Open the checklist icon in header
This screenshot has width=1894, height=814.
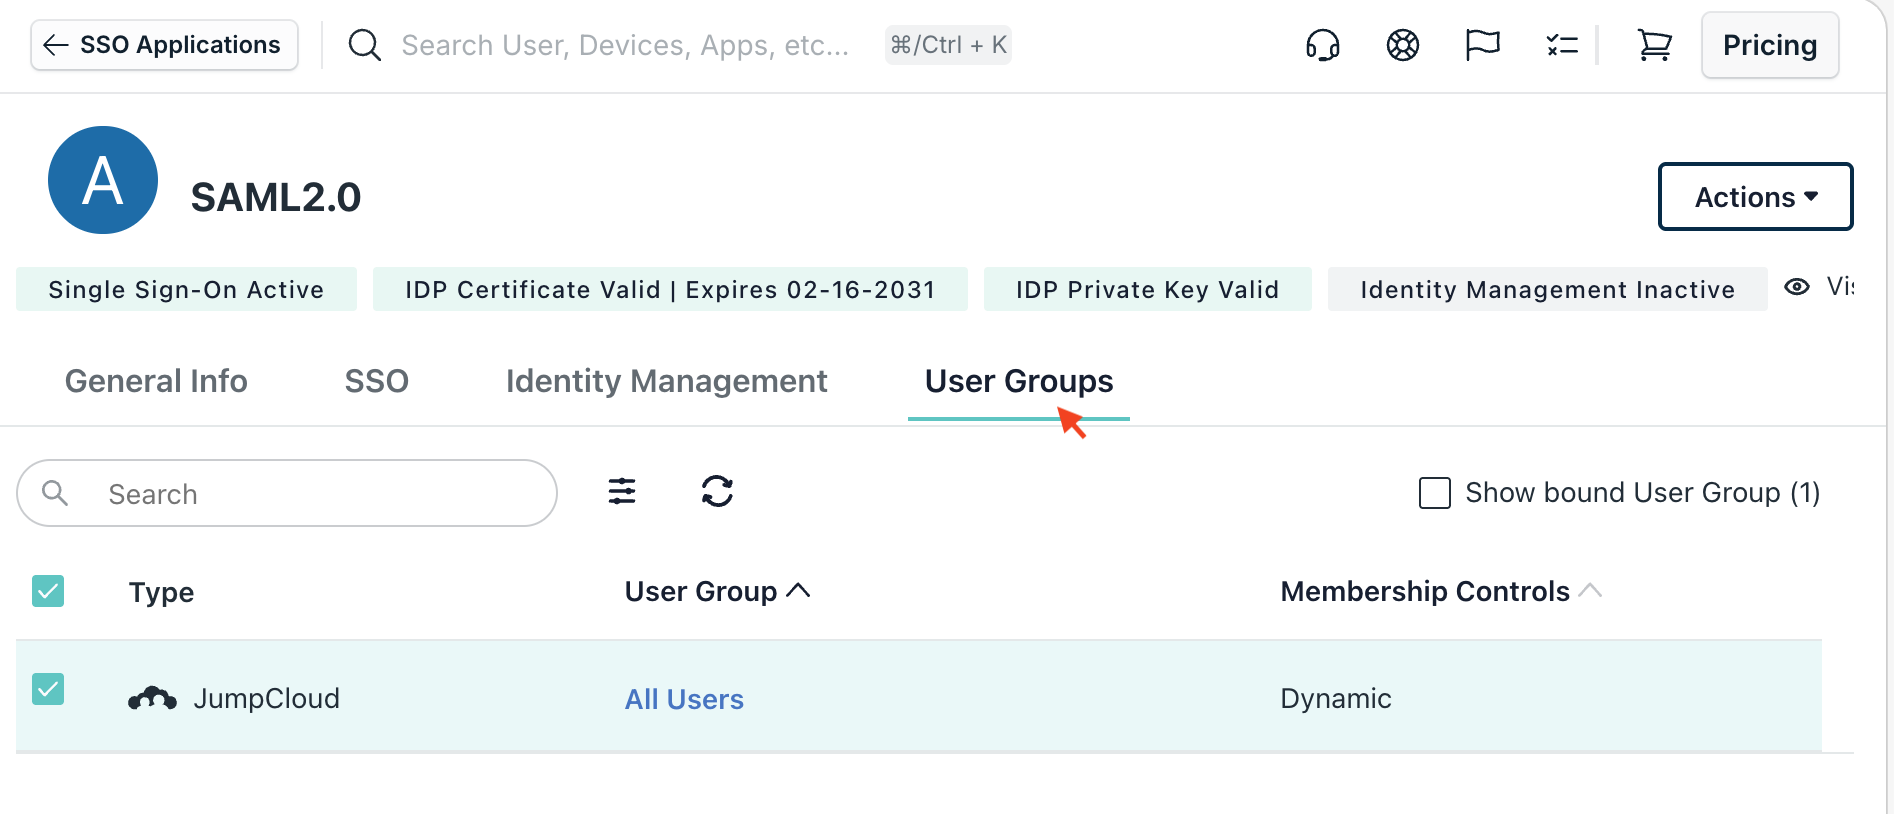1561,45
